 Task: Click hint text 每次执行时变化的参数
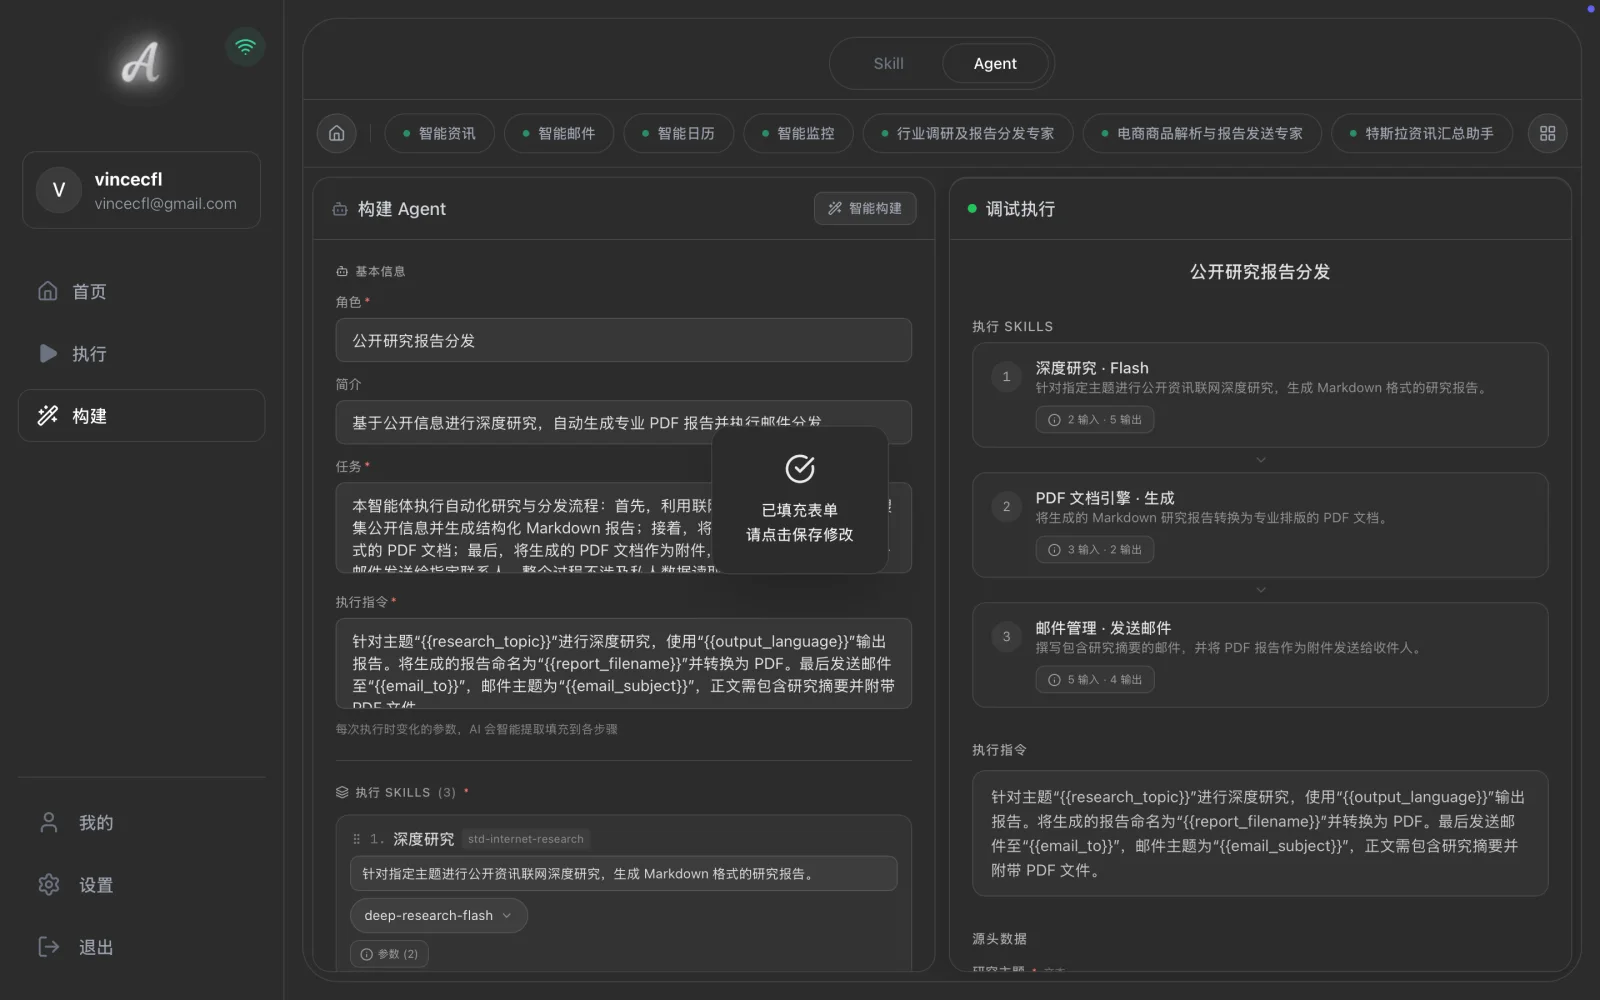coord(476,729)
